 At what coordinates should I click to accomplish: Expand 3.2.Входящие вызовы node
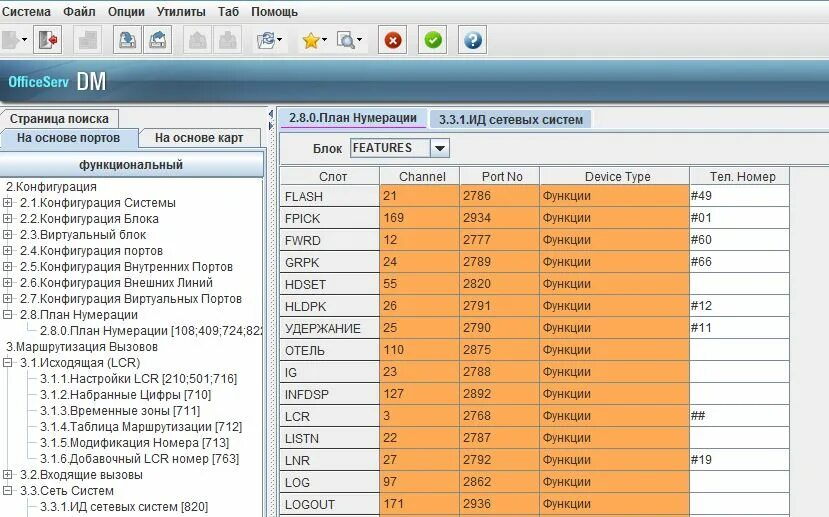[7, 475]
